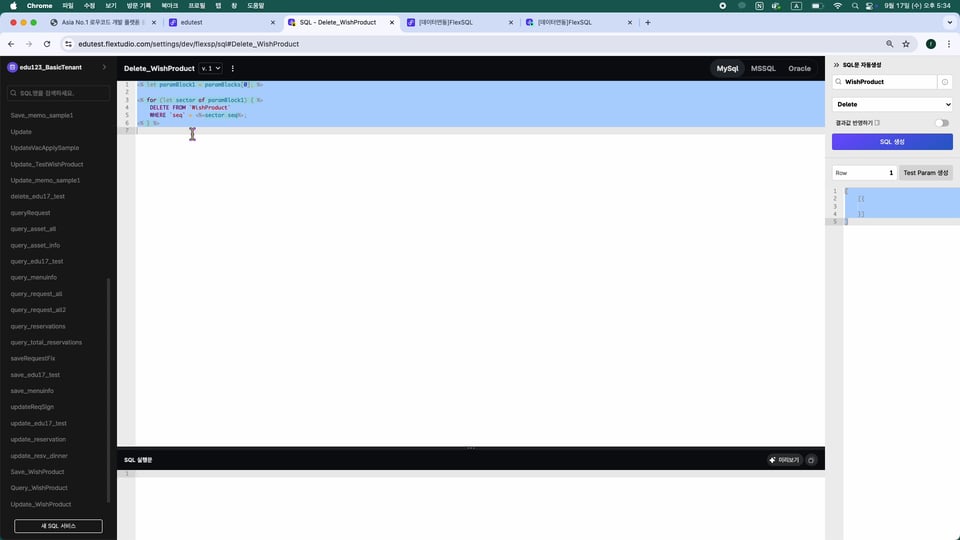Image resolution: width=960 pixels, height=540 pixels.
Task: Go back with the browser back arrow
Action: click(11, 44)
